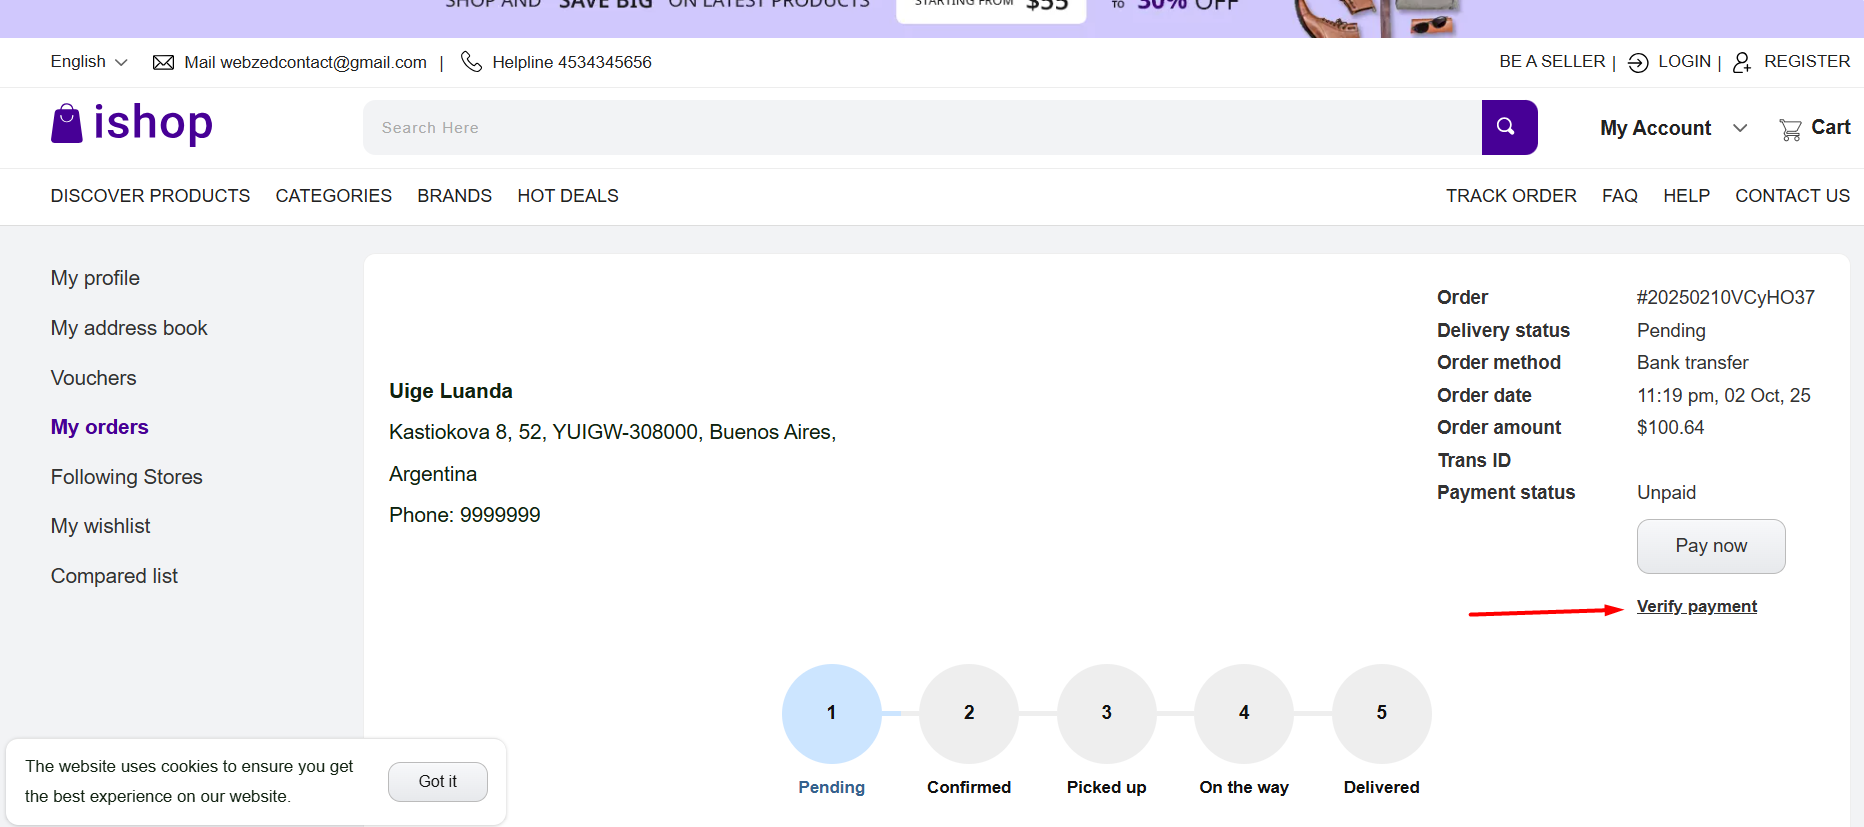Select step 5 Delivered circle

[1381, 713]
